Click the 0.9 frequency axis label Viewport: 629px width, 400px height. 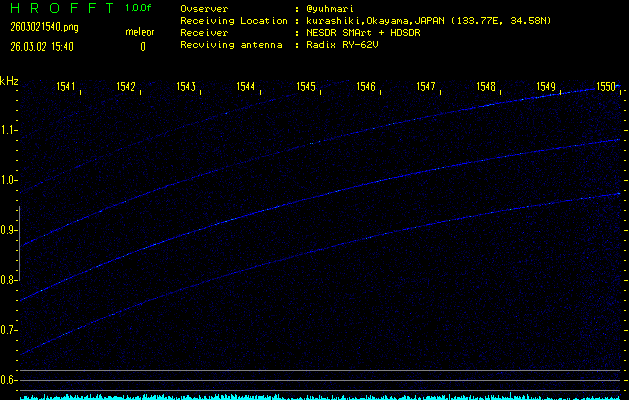tap(9, 230)
